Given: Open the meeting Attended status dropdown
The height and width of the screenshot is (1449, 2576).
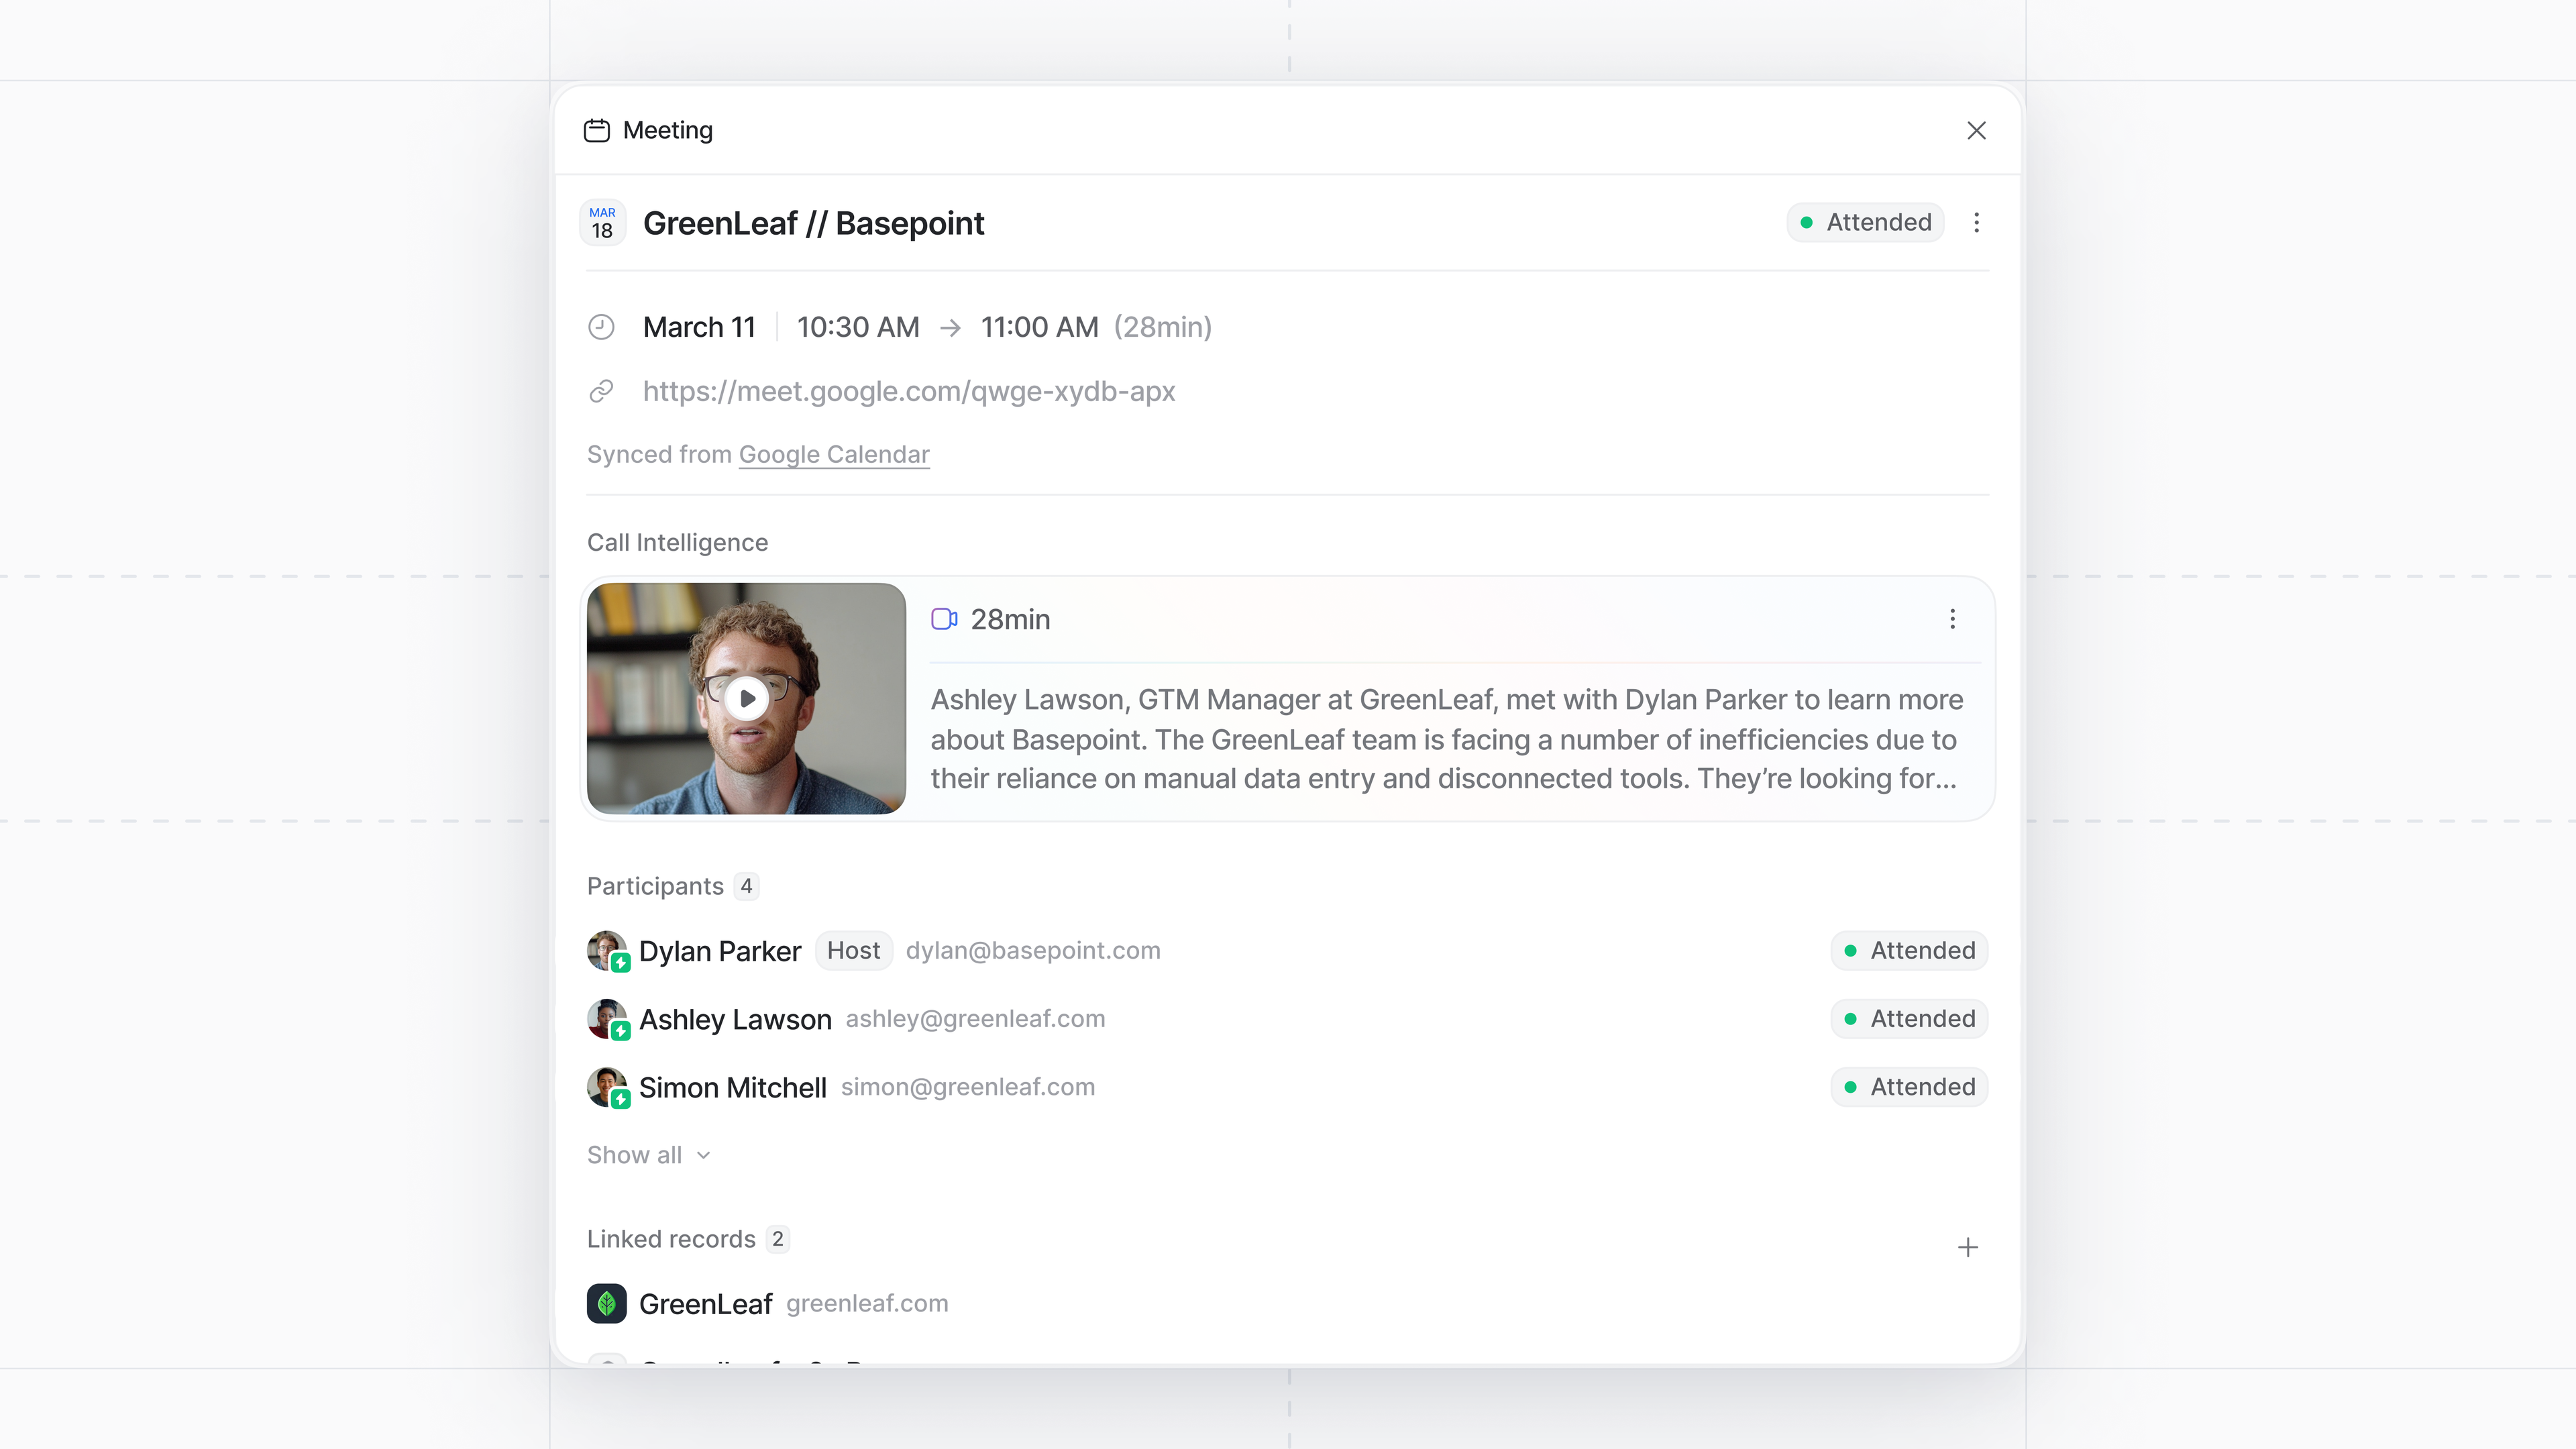Looking at the screenshot, I should 1865,222.
